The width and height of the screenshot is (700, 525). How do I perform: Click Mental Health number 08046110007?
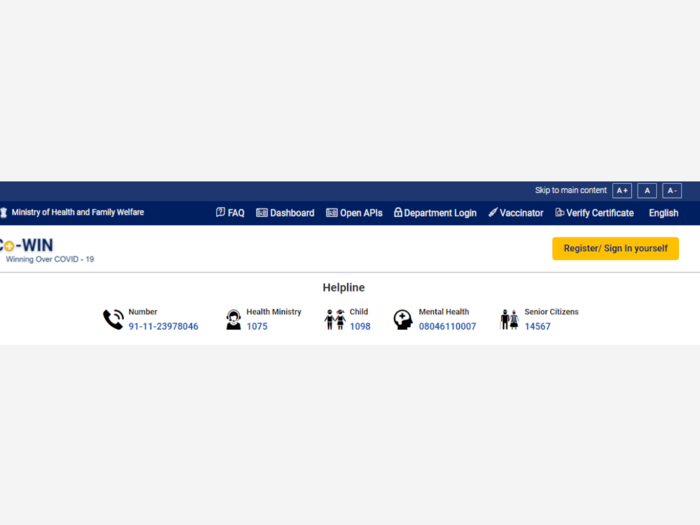tap(447, 326)
